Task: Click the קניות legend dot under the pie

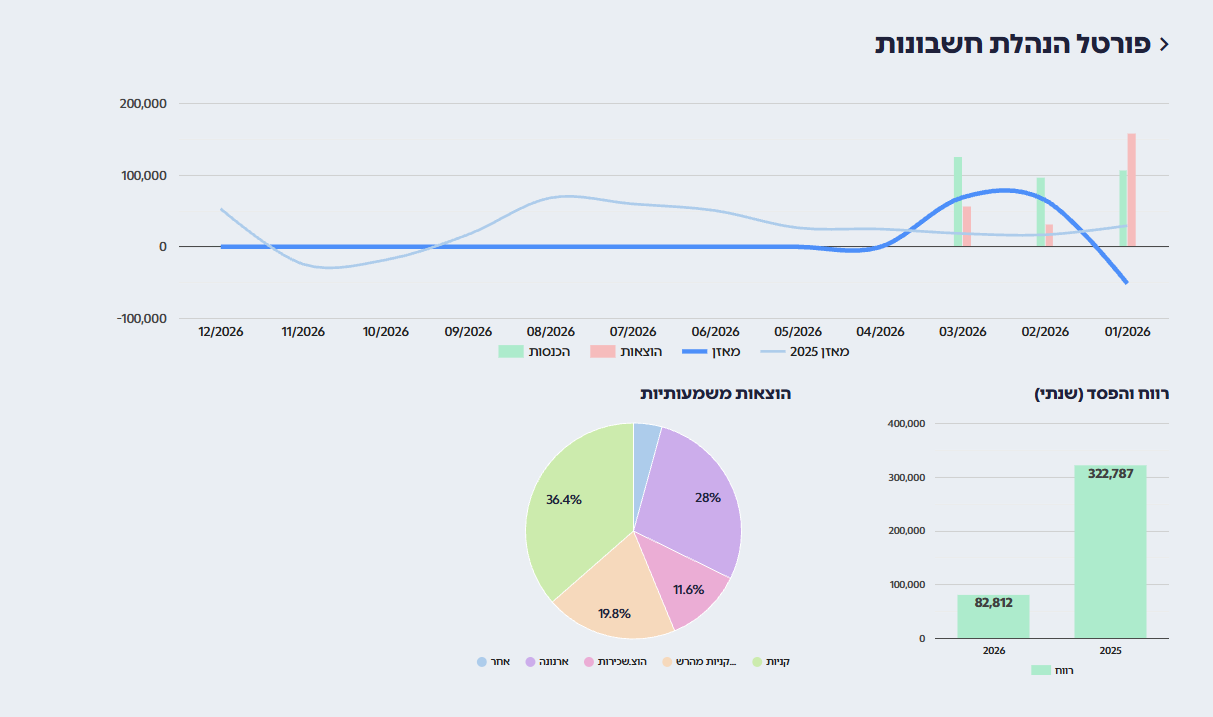Action: click(757, 662)
